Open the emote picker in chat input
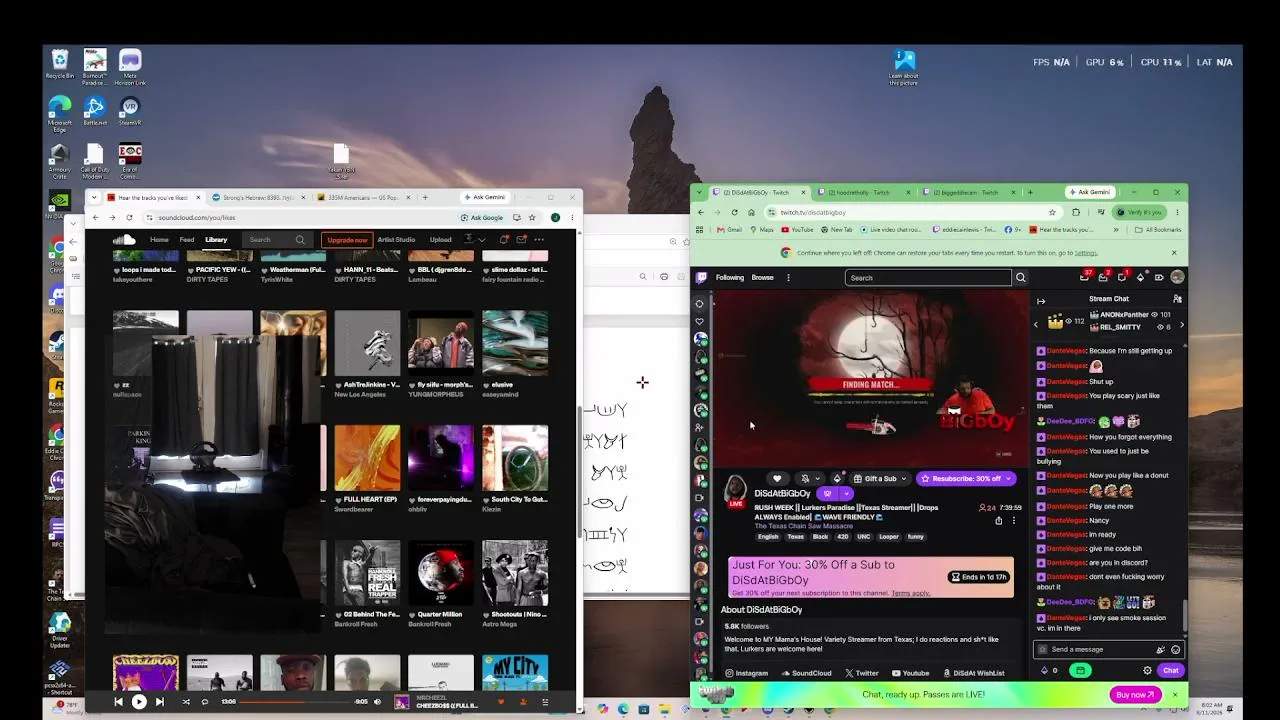This screenshot has height=720, width=1280. click(1176, 649)
